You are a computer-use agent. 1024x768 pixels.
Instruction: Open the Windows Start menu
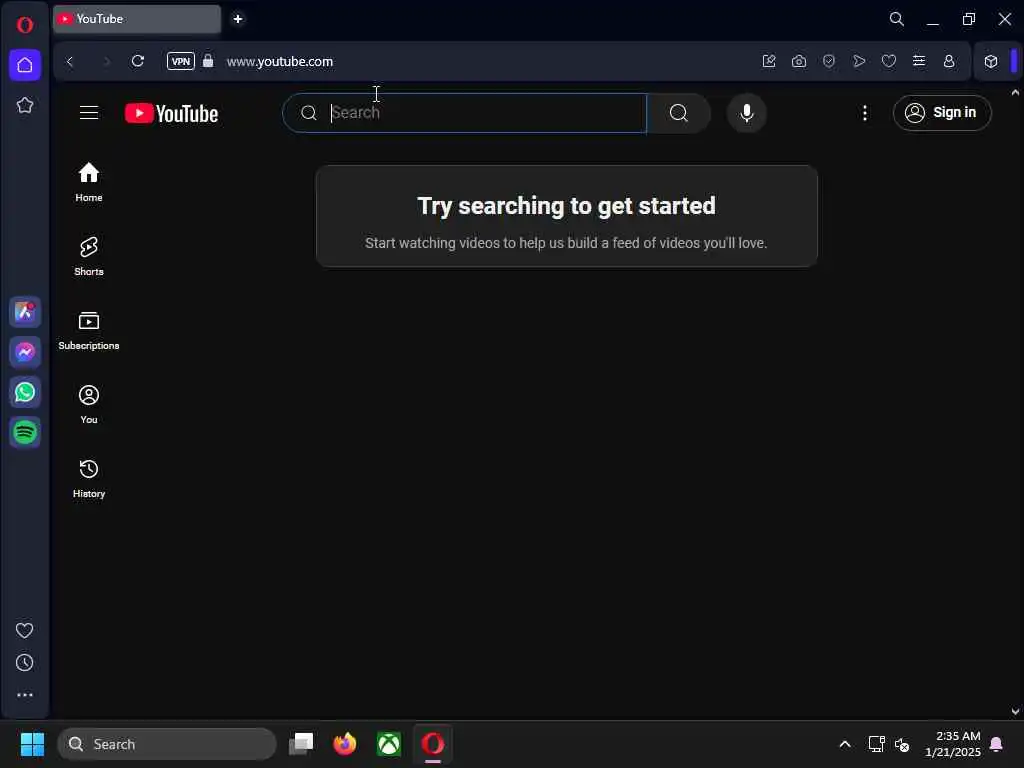32,744
